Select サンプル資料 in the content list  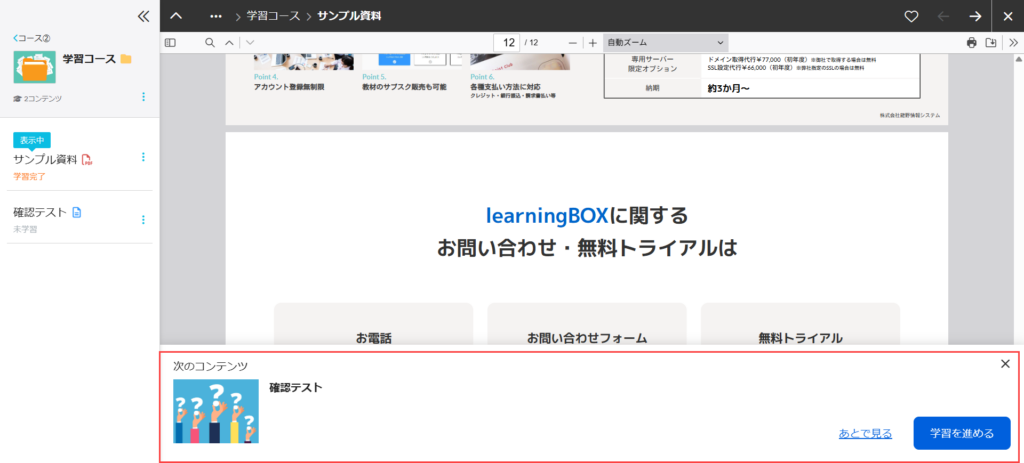(x=45, y=159)
